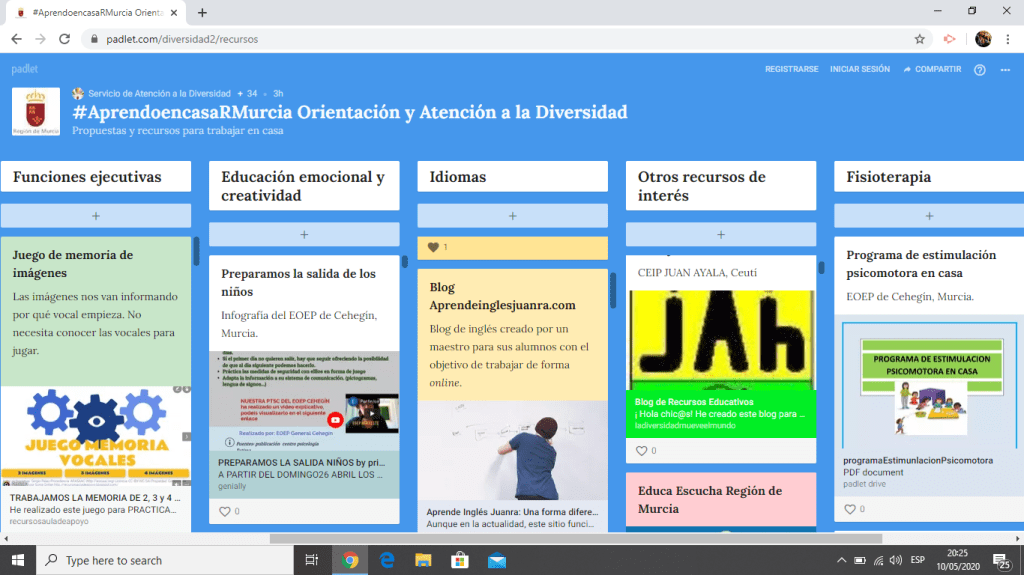Add a post under the Fisioterapia column
Screen dimensions: 1024x575
[928, 215]
